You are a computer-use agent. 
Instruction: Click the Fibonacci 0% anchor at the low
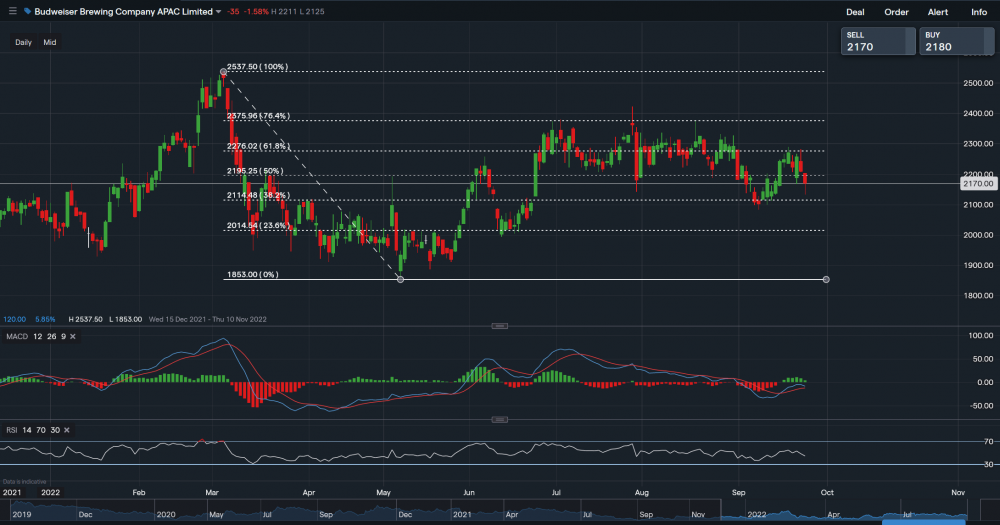click(400, 279)
